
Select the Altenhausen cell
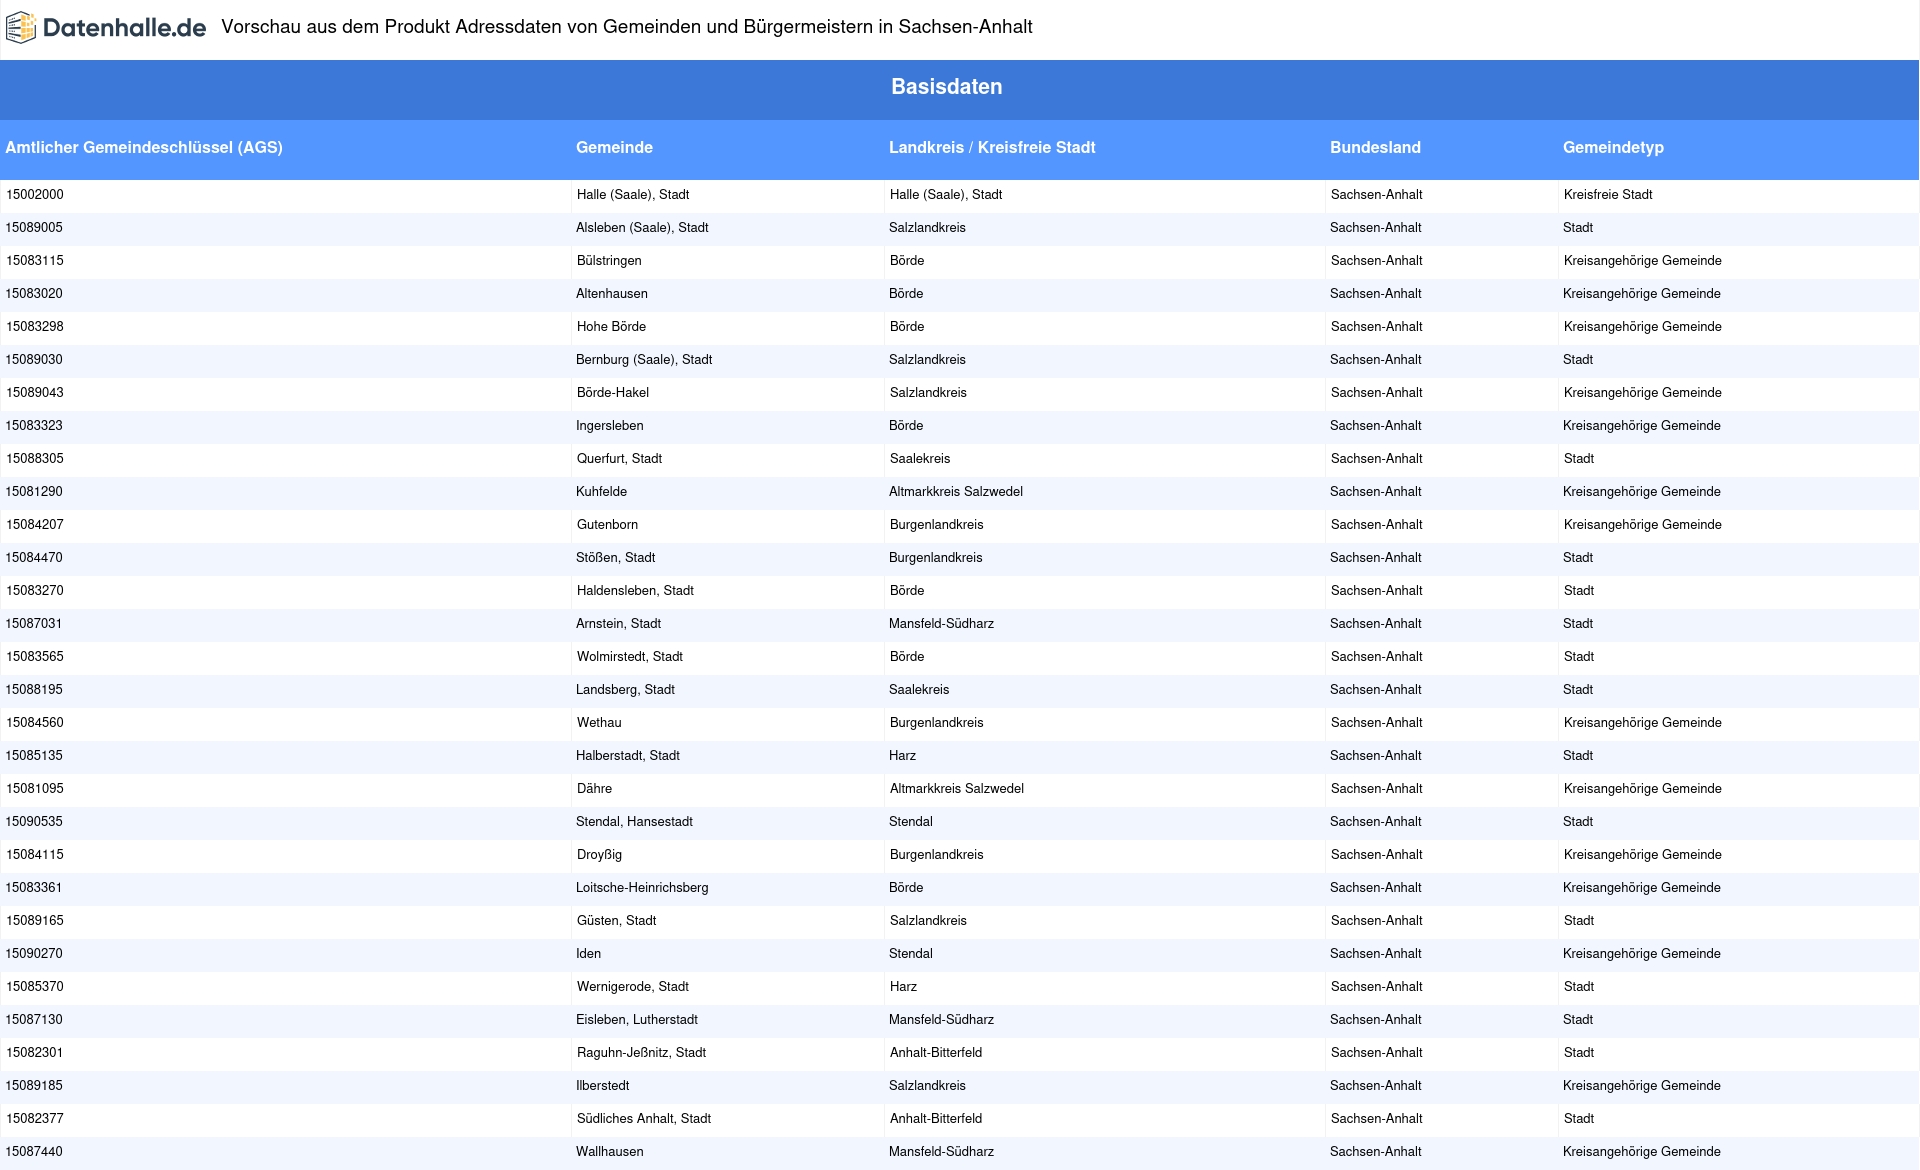pos(612,294)
